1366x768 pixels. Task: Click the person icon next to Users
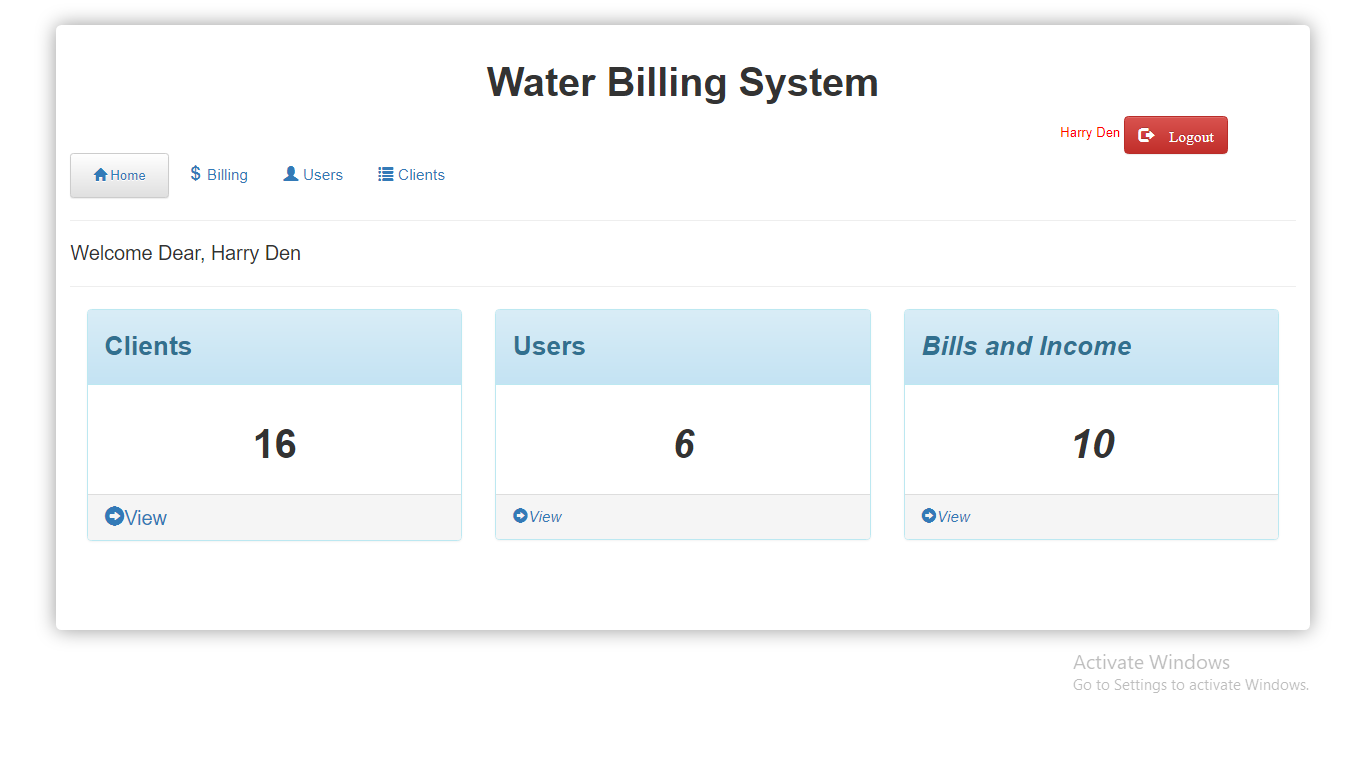coord(289,173)
